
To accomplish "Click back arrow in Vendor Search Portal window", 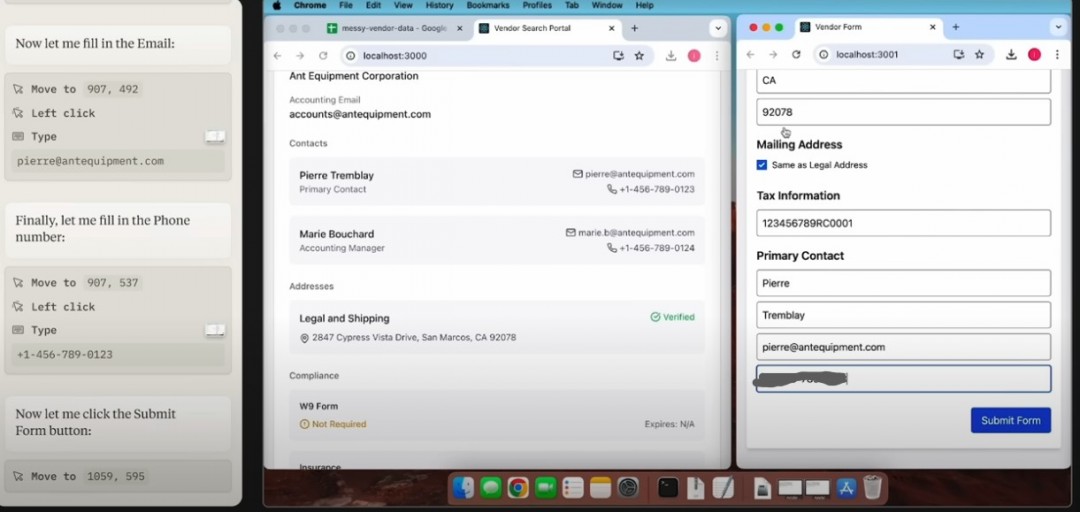I will click(x=277, y=56).
